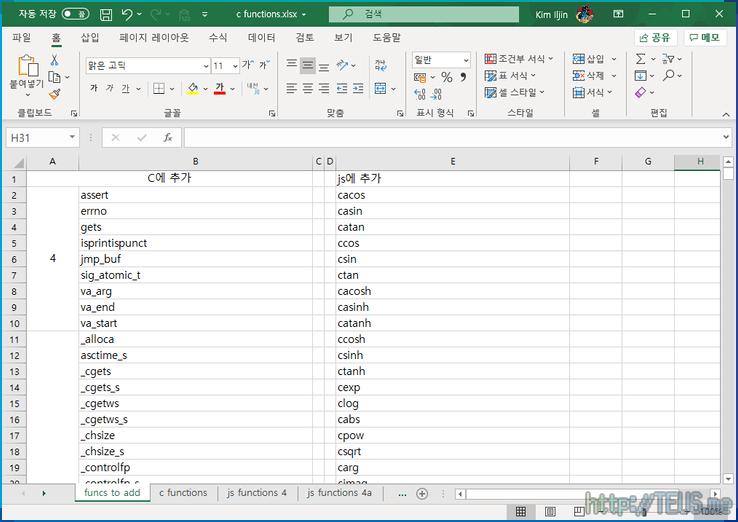
Task: Decrease font size with smaller 가 icon
Action: point(265,64)
